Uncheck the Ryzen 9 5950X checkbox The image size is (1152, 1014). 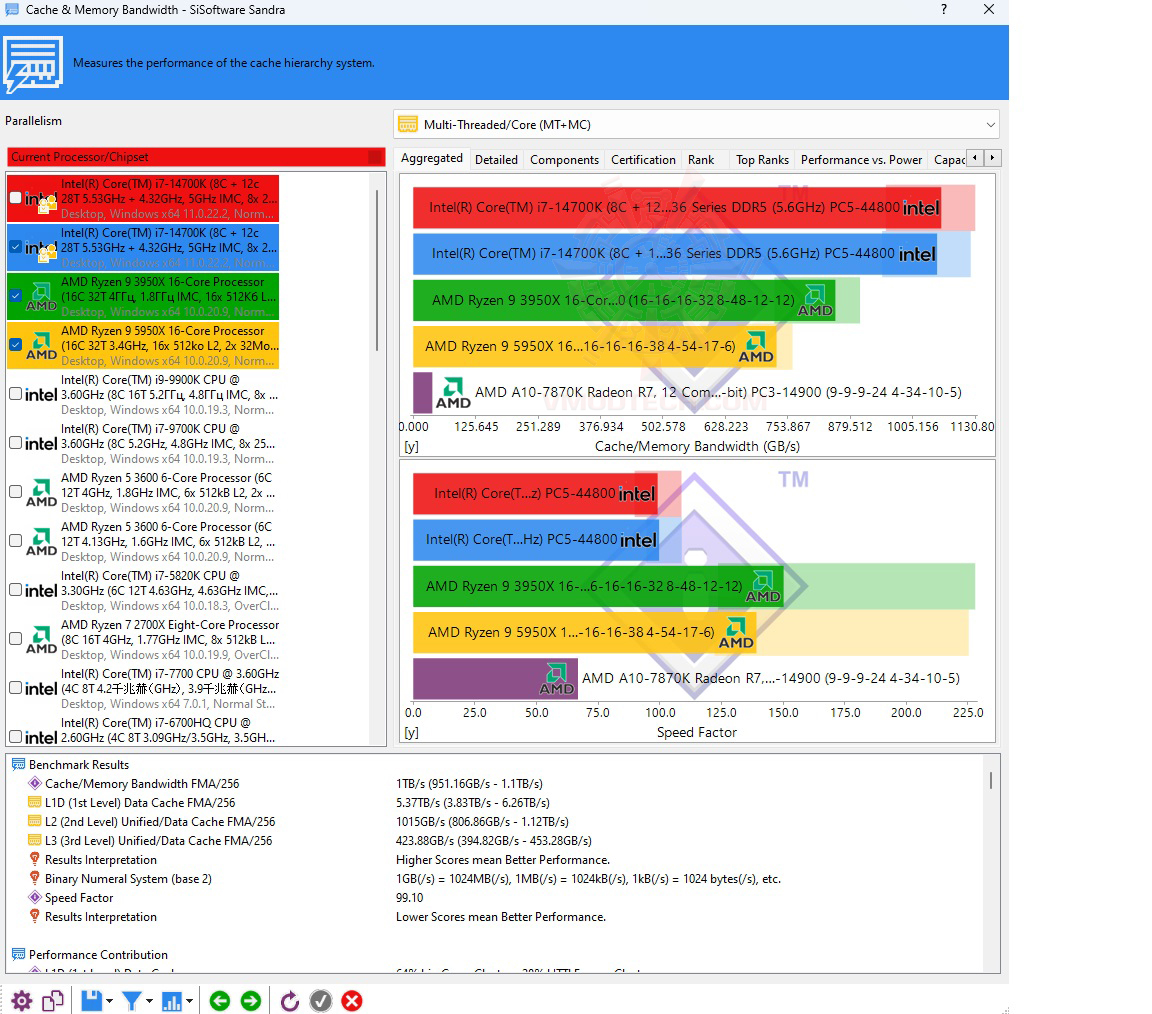pos(15,345)
